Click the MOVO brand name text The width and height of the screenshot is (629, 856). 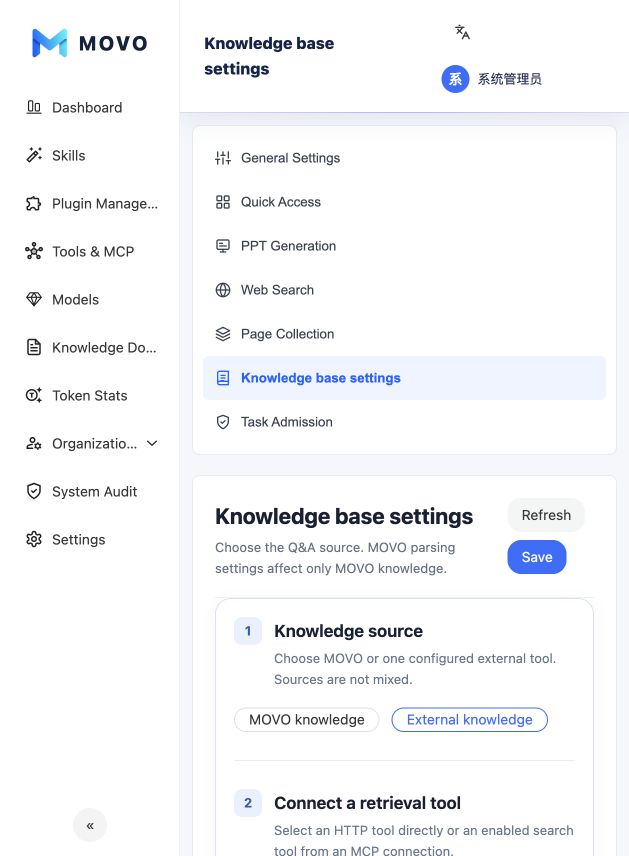click(113, 43)
